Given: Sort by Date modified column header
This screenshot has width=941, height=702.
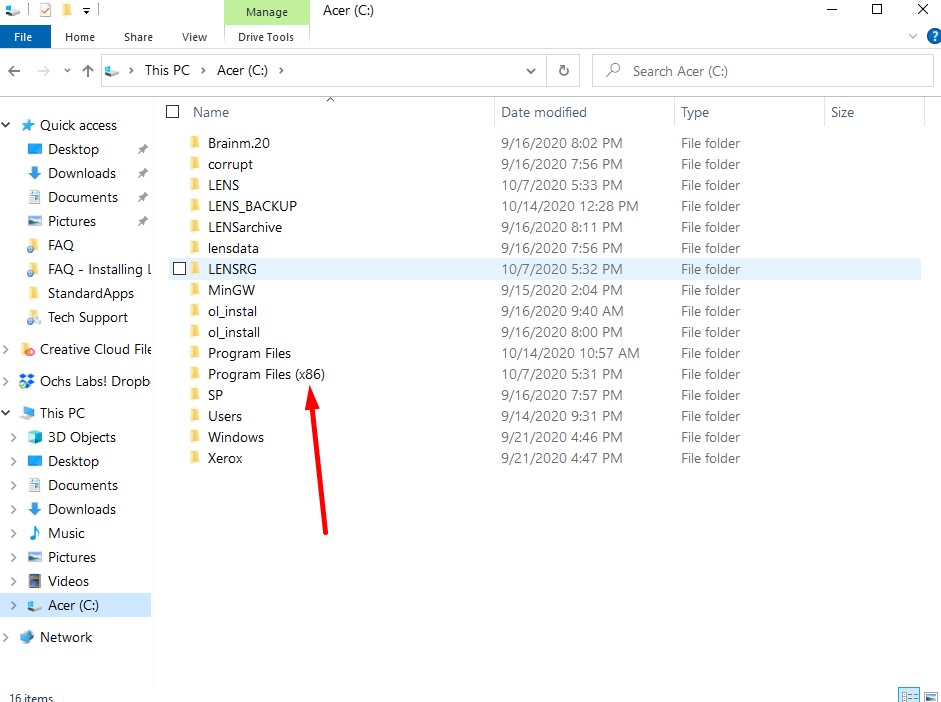Looking at the screenshot, I should (x=544, y=112).
